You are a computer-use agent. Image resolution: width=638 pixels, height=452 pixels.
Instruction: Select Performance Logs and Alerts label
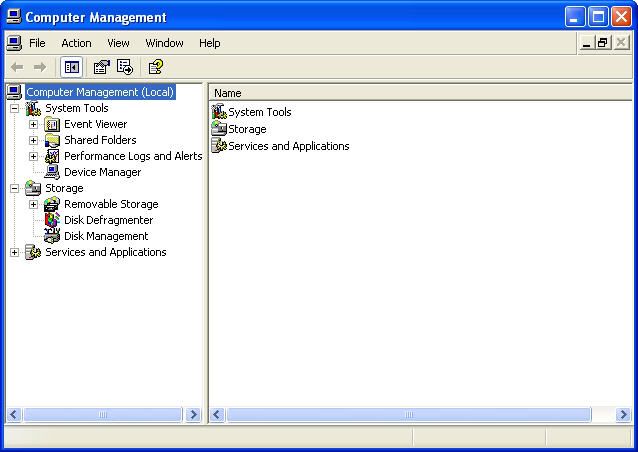pos(133,156)
